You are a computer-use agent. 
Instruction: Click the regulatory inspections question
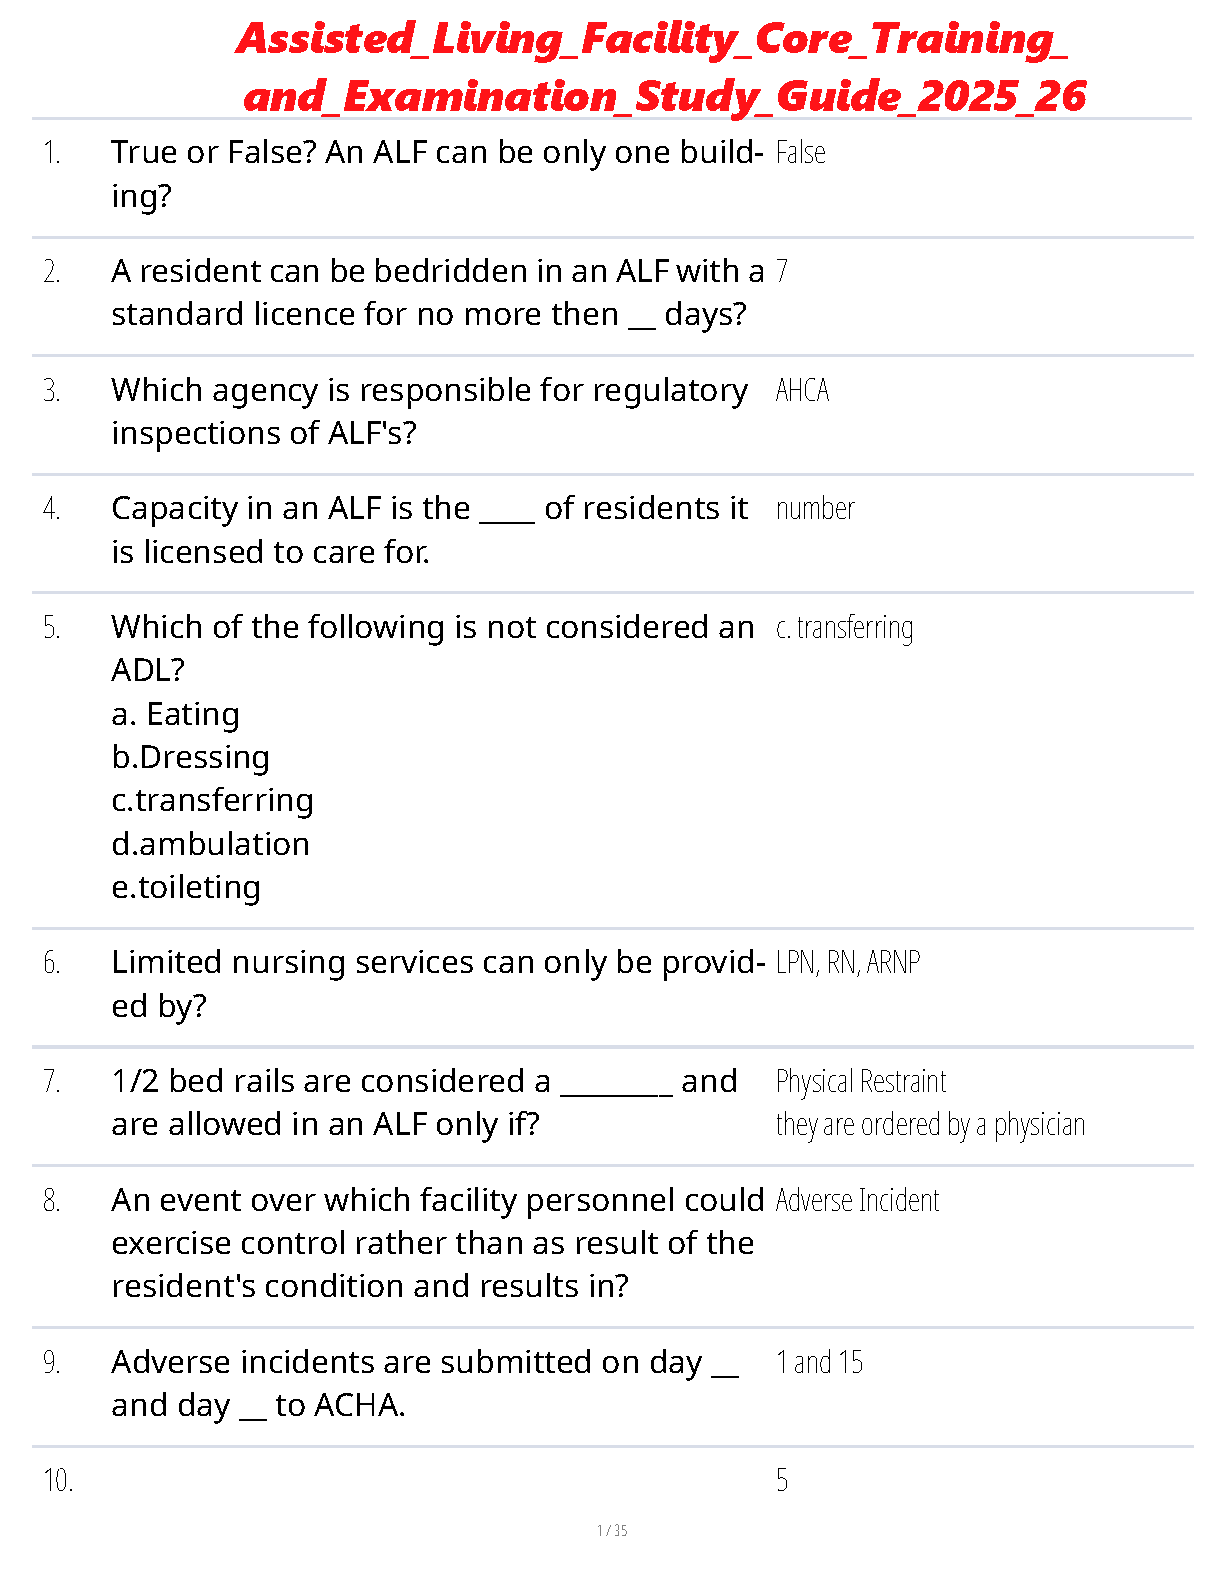(429, 411)
